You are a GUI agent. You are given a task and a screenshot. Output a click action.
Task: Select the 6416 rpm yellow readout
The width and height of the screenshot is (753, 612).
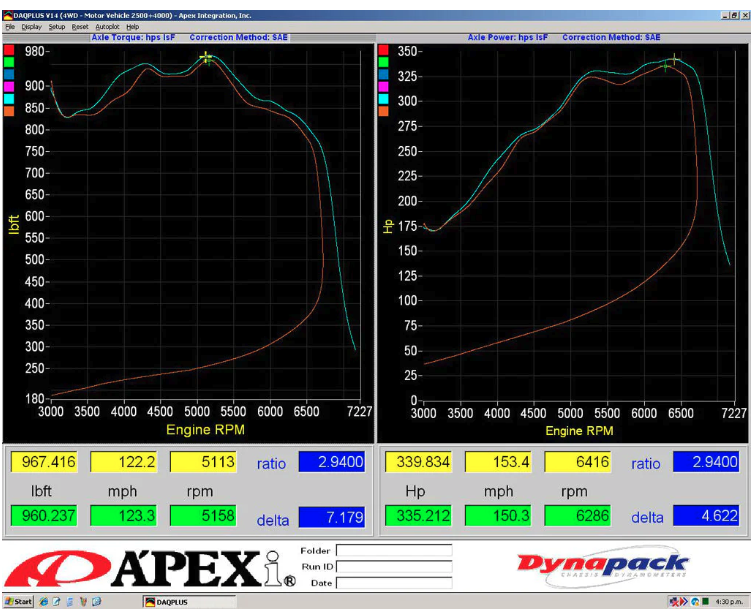[578, 462]
